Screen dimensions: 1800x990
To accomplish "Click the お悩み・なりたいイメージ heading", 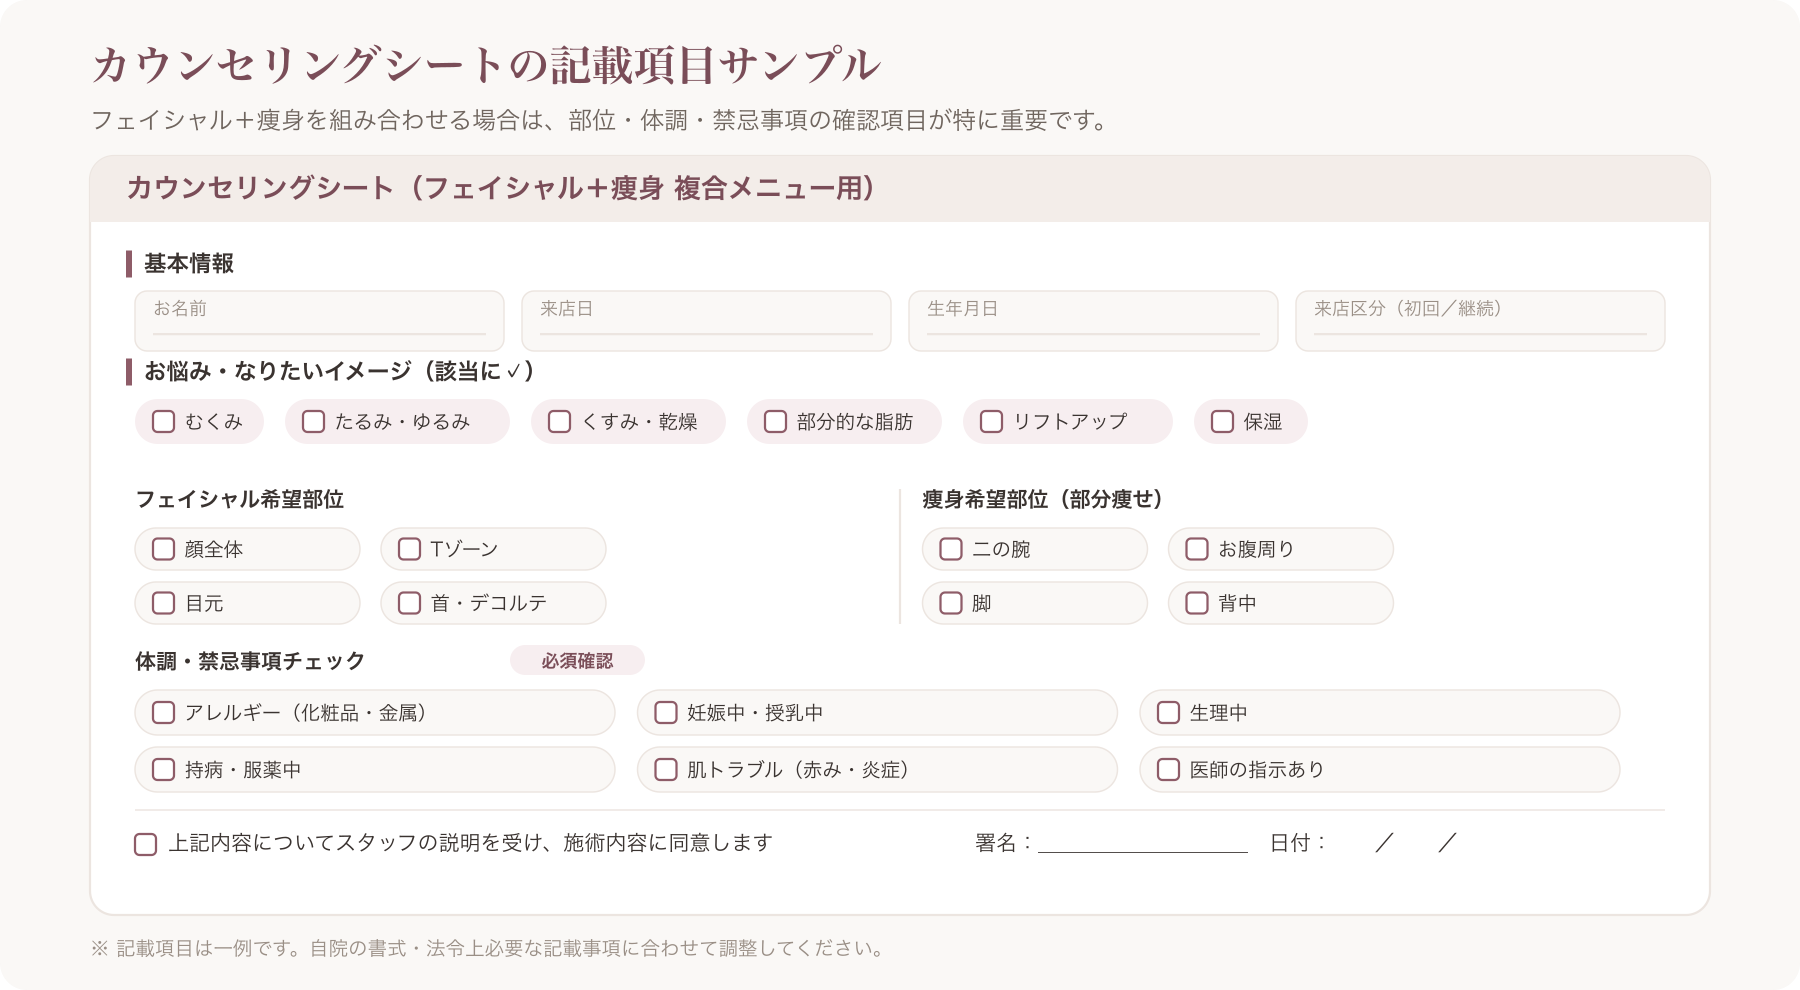I will 339,371.
